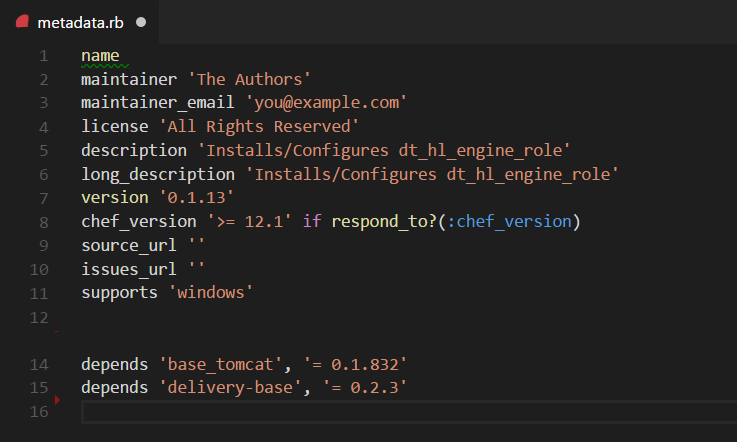Click 'All Rights Reserved' license string
Screen dimensions: 737x442
point(259,126)
